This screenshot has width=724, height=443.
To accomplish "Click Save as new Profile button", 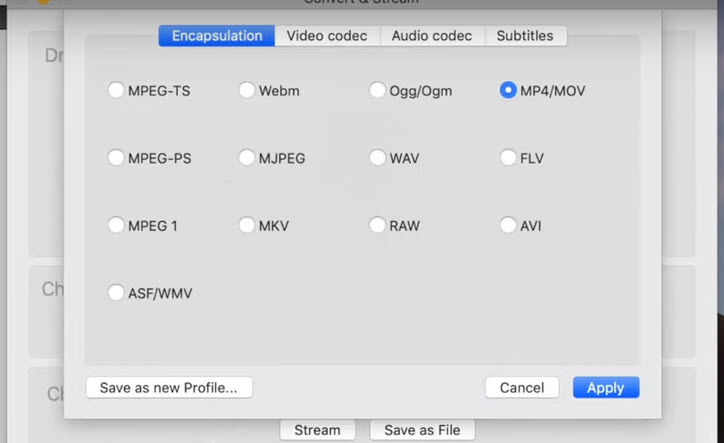I will coord(169,387).
